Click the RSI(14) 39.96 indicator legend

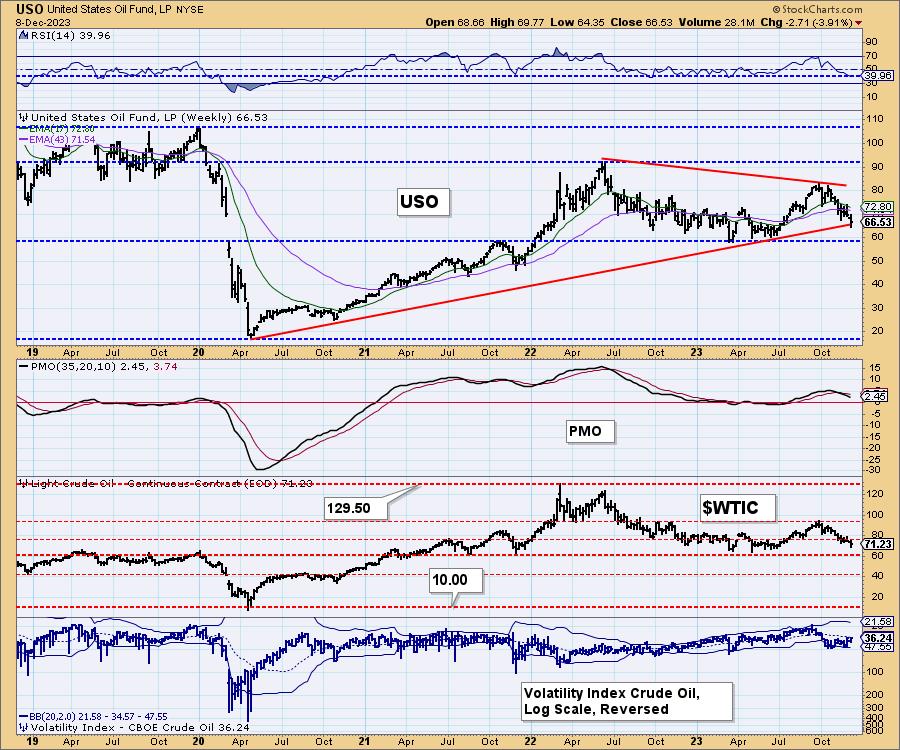70,35
